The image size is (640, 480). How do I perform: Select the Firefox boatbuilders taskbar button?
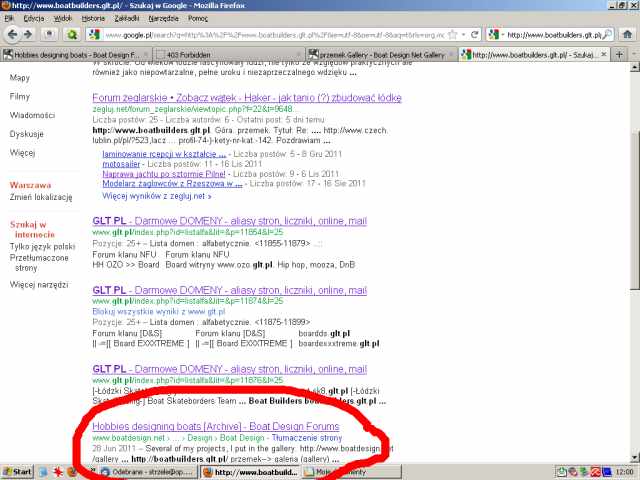point(251,472)
